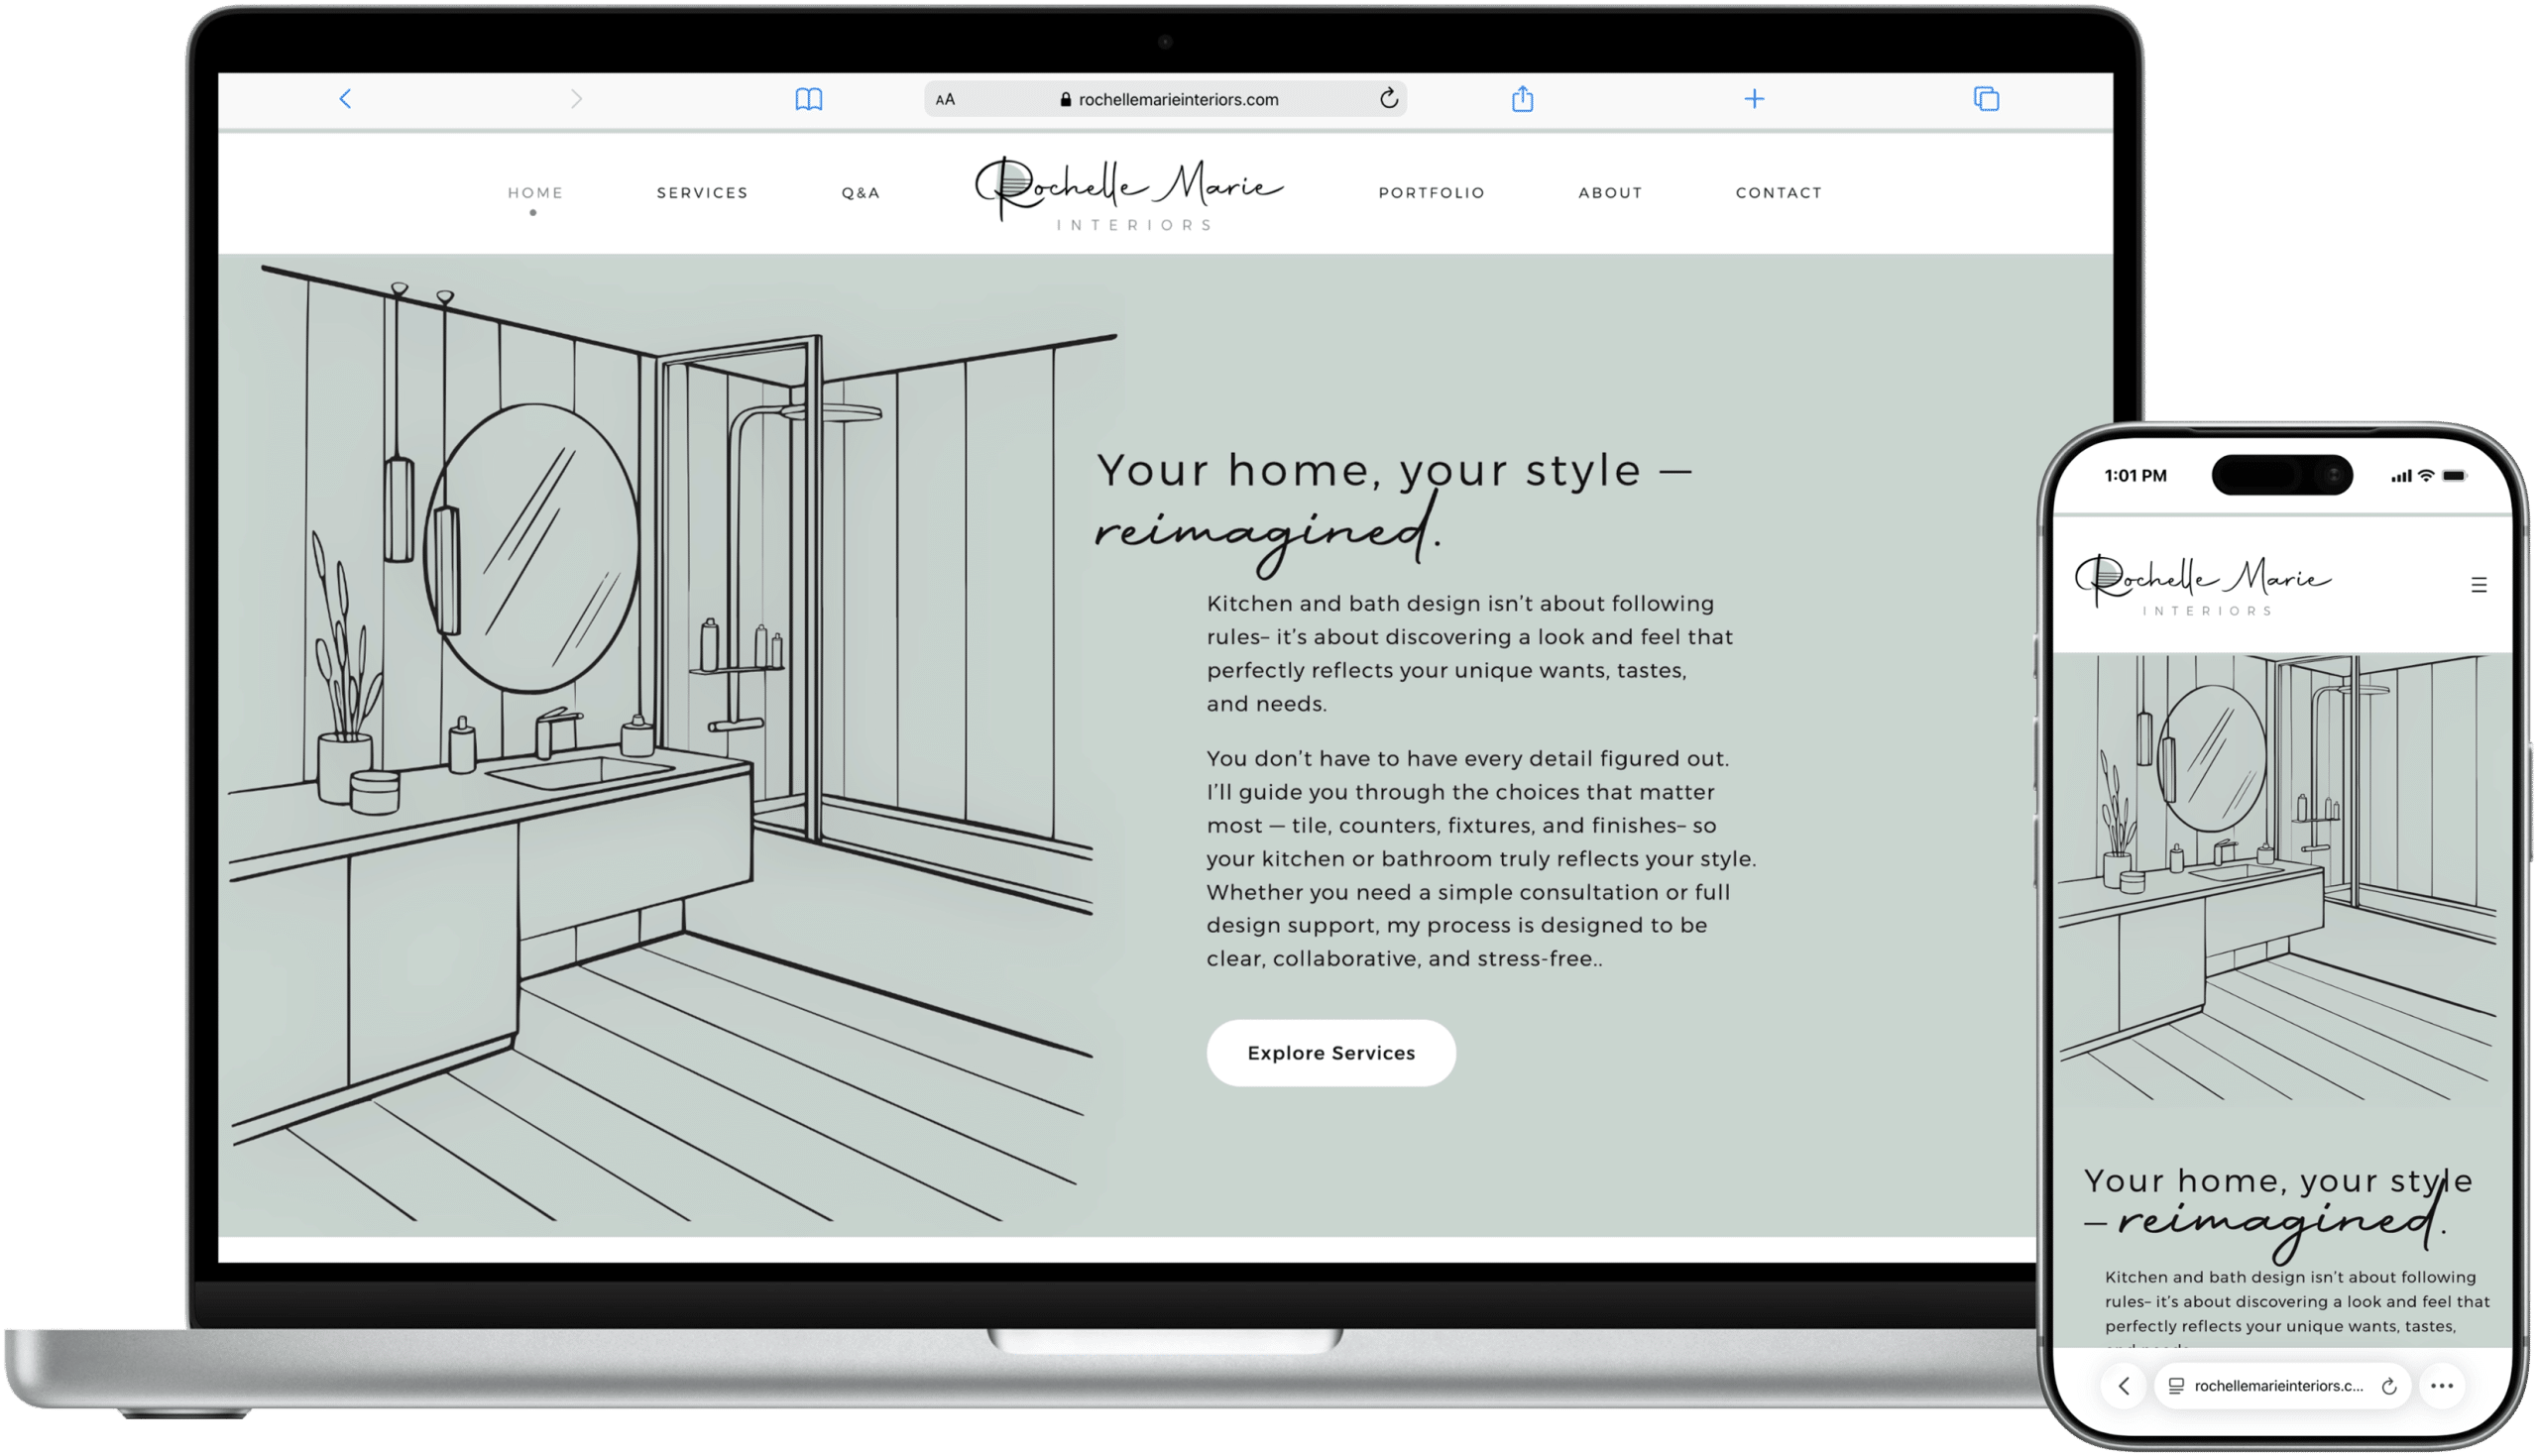Open the share sheet icon
This screenshot has height=1456, width=2538.
point(1522,98)
